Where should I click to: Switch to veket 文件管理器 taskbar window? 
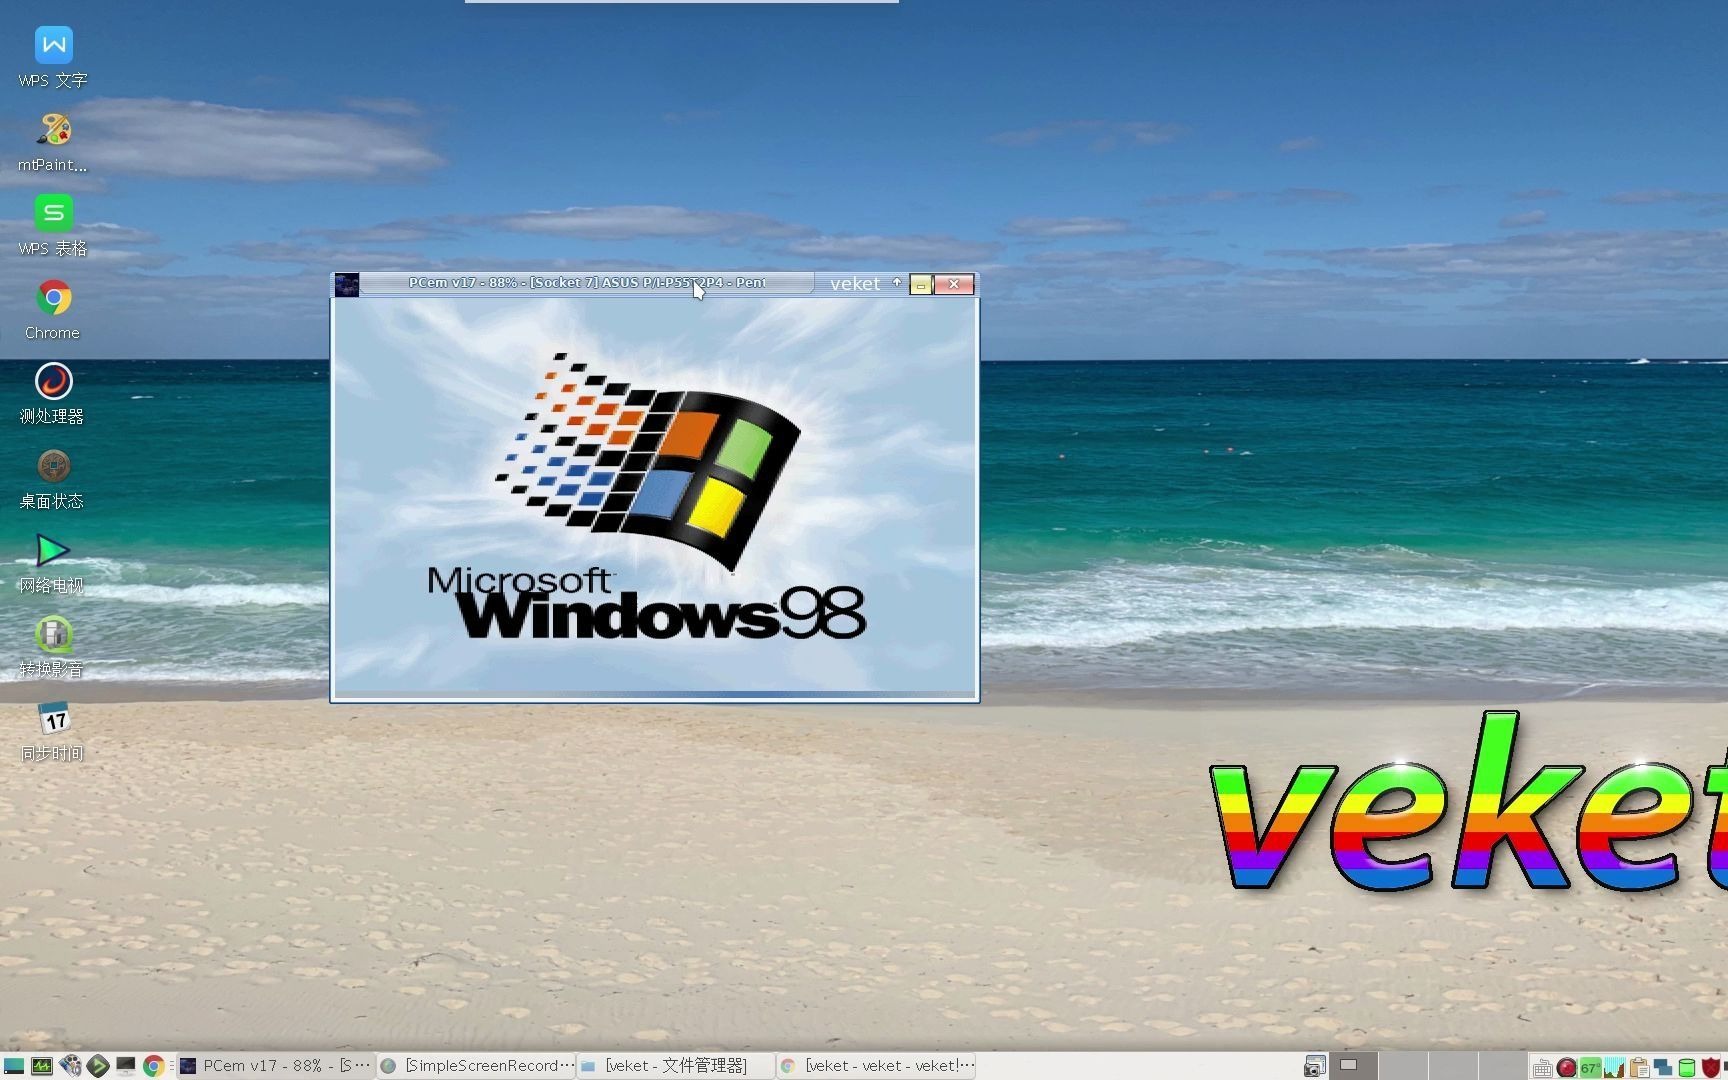[x=677, y=1066]
